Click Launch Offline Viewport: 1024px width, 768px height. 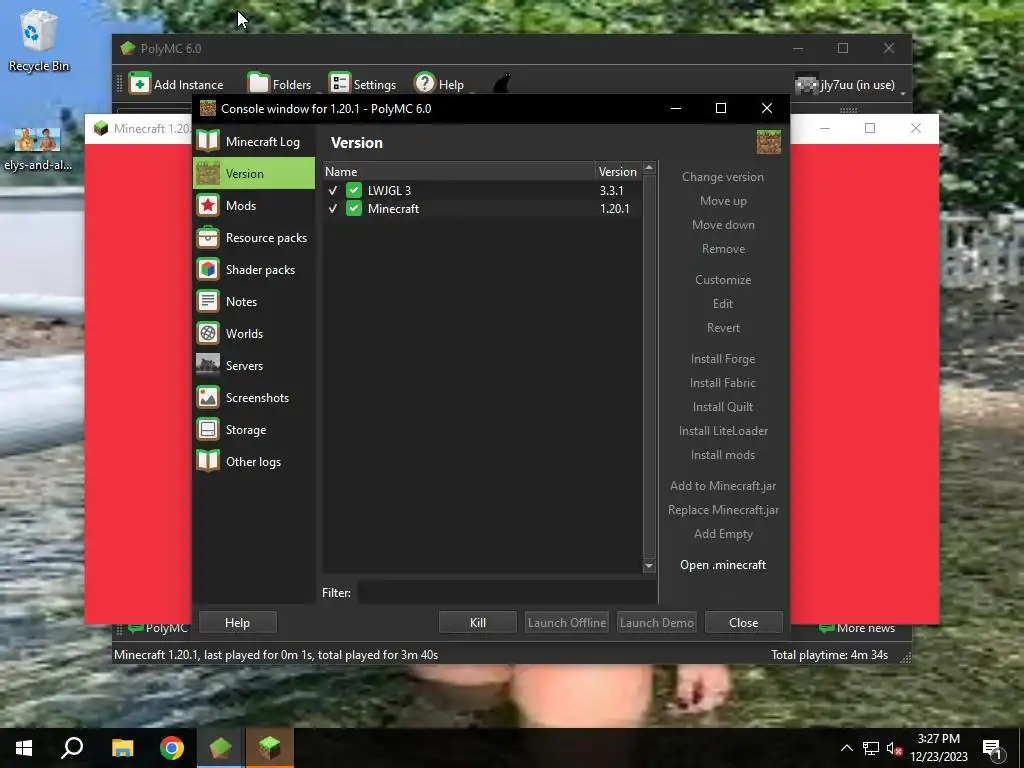coord(567,622)
